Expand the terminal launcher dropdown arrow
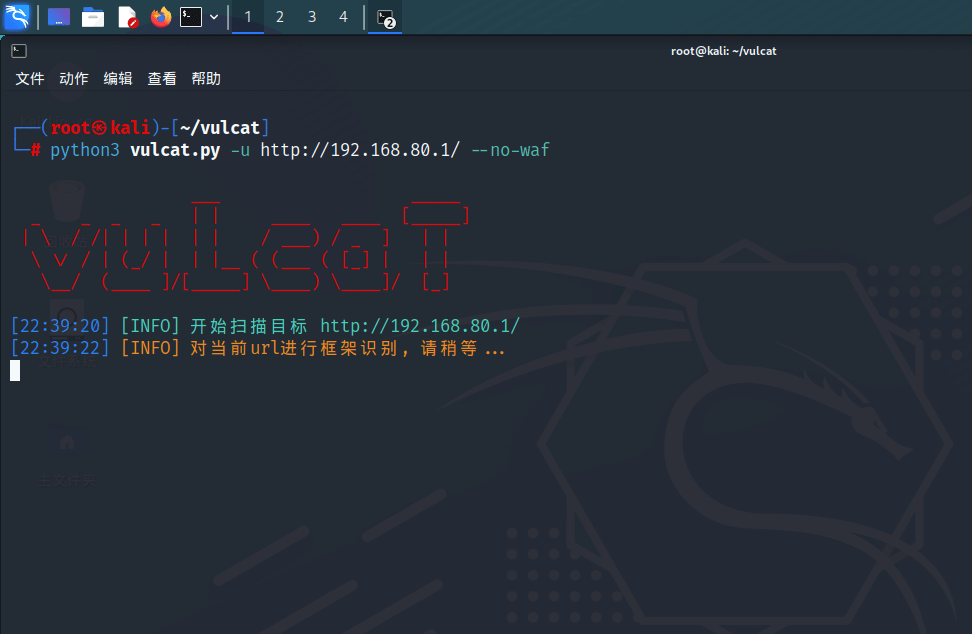This screenshot has height=634, width=972. click(x=214, y=17)
